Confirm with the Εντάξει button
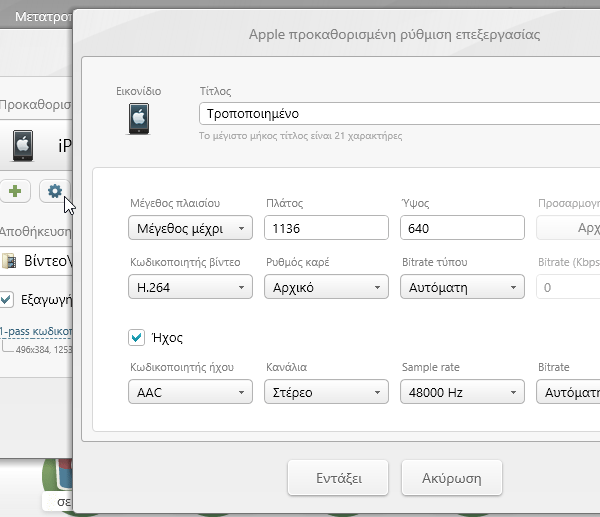The height and width of the screenshot is (517, 600). point(338,478)
